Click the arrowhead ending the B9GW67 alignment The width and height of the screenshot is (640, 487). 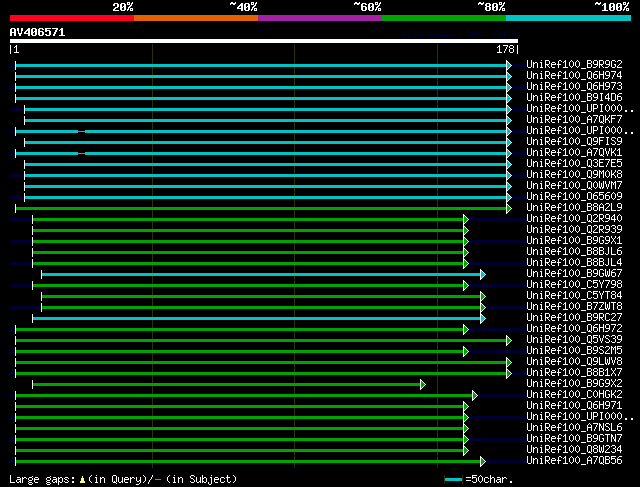tap(483, 275)
